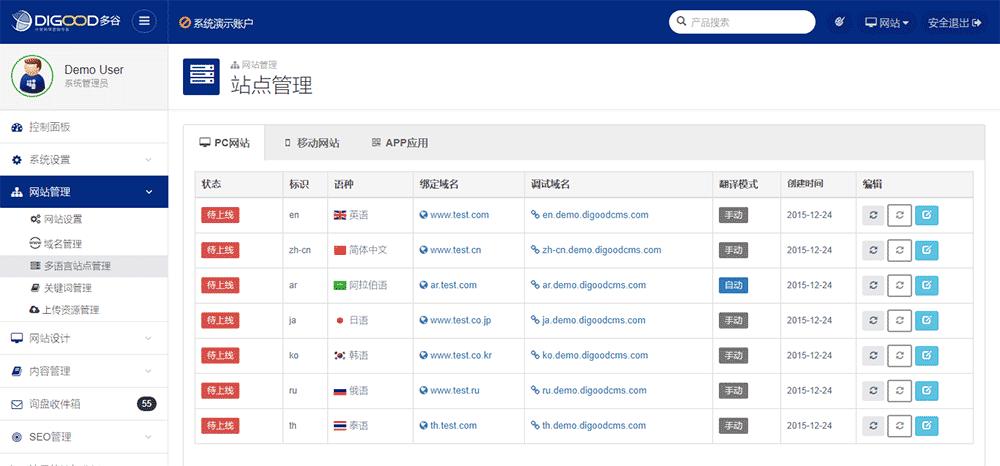Image resolution: width=1000 pixels, height=466 pixels.
Task: Click 手动 translation mode badge in ja row
Action: 733,320
